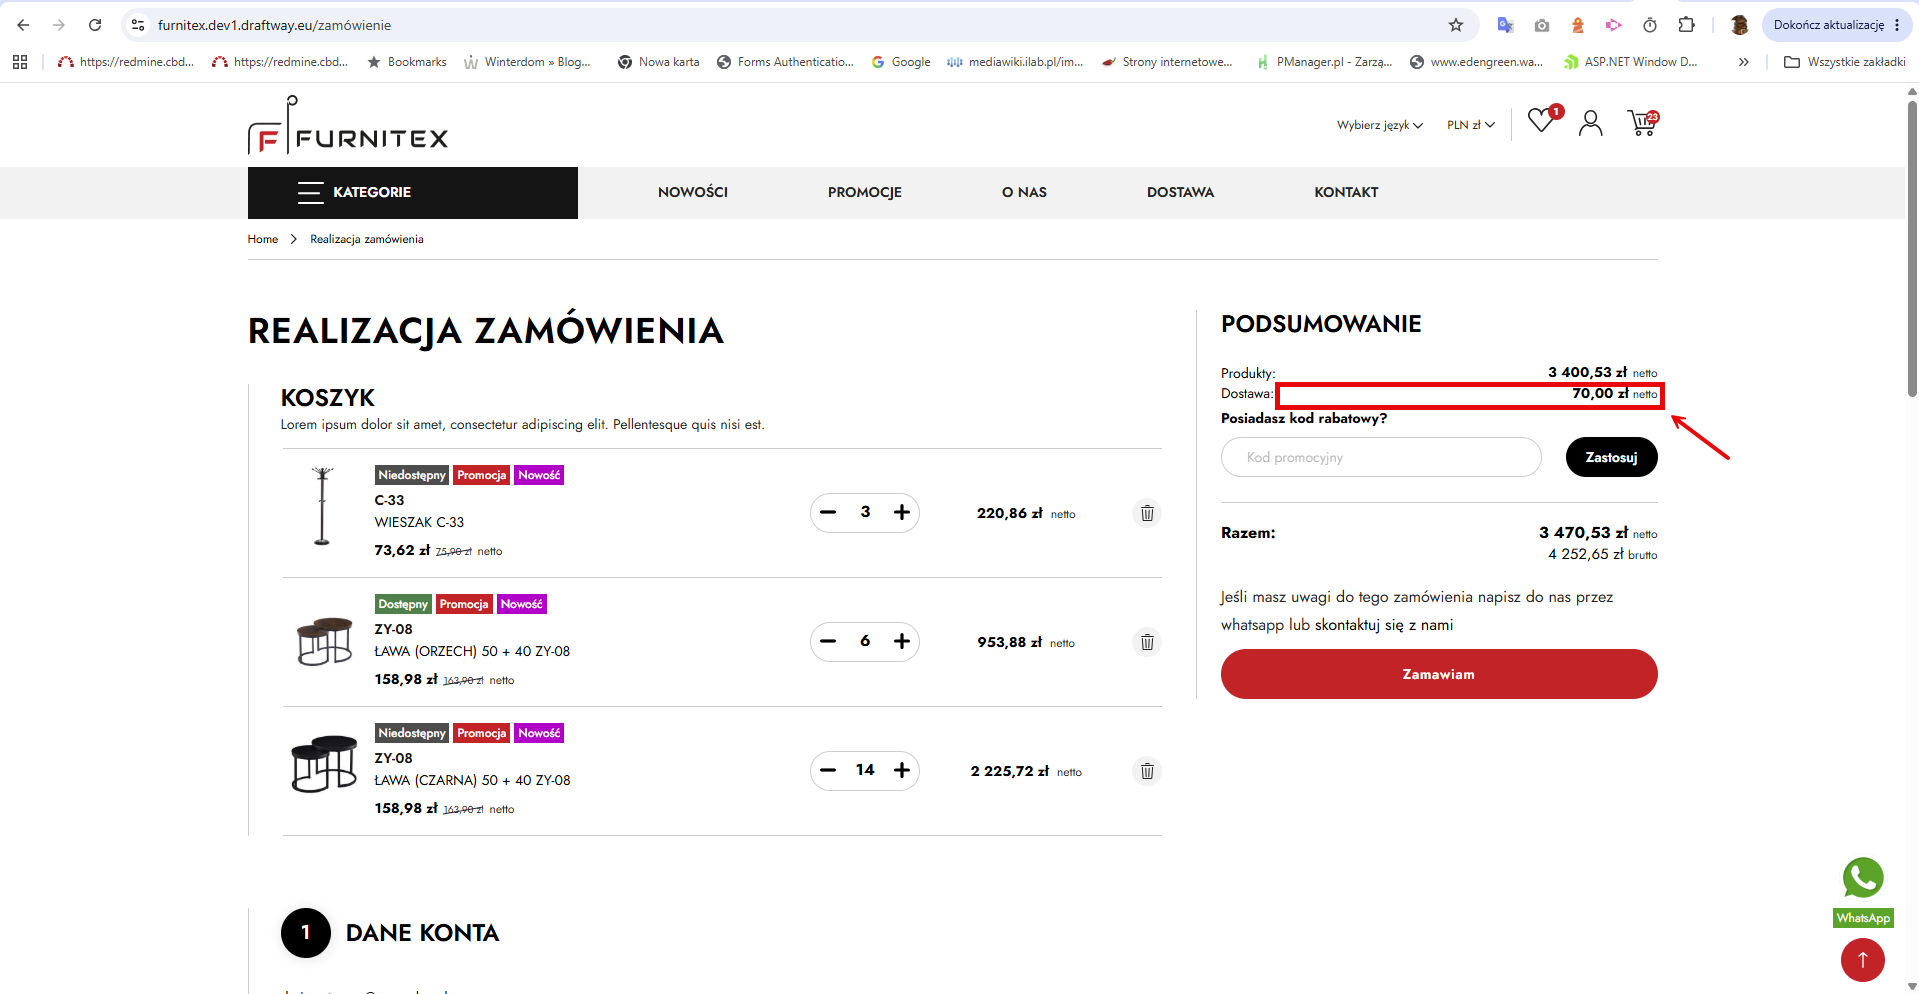Screen dimensions: 1919x994
Task: Focus the Kod promocyjny input field
Action: (1381, 457)
